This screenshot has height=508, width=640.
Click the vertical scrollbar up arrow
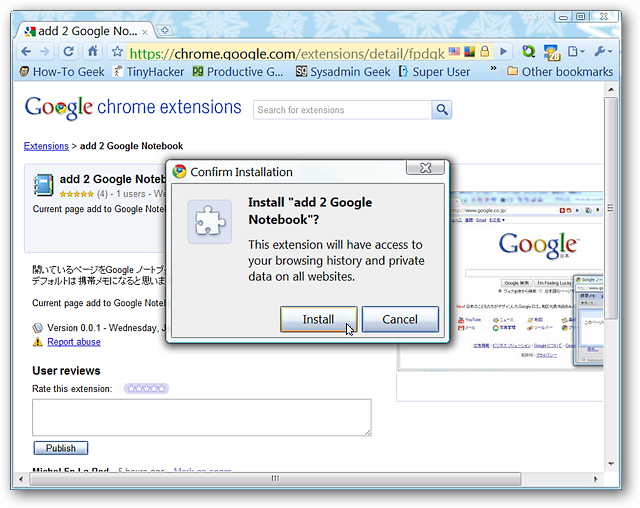pos(611,89)
